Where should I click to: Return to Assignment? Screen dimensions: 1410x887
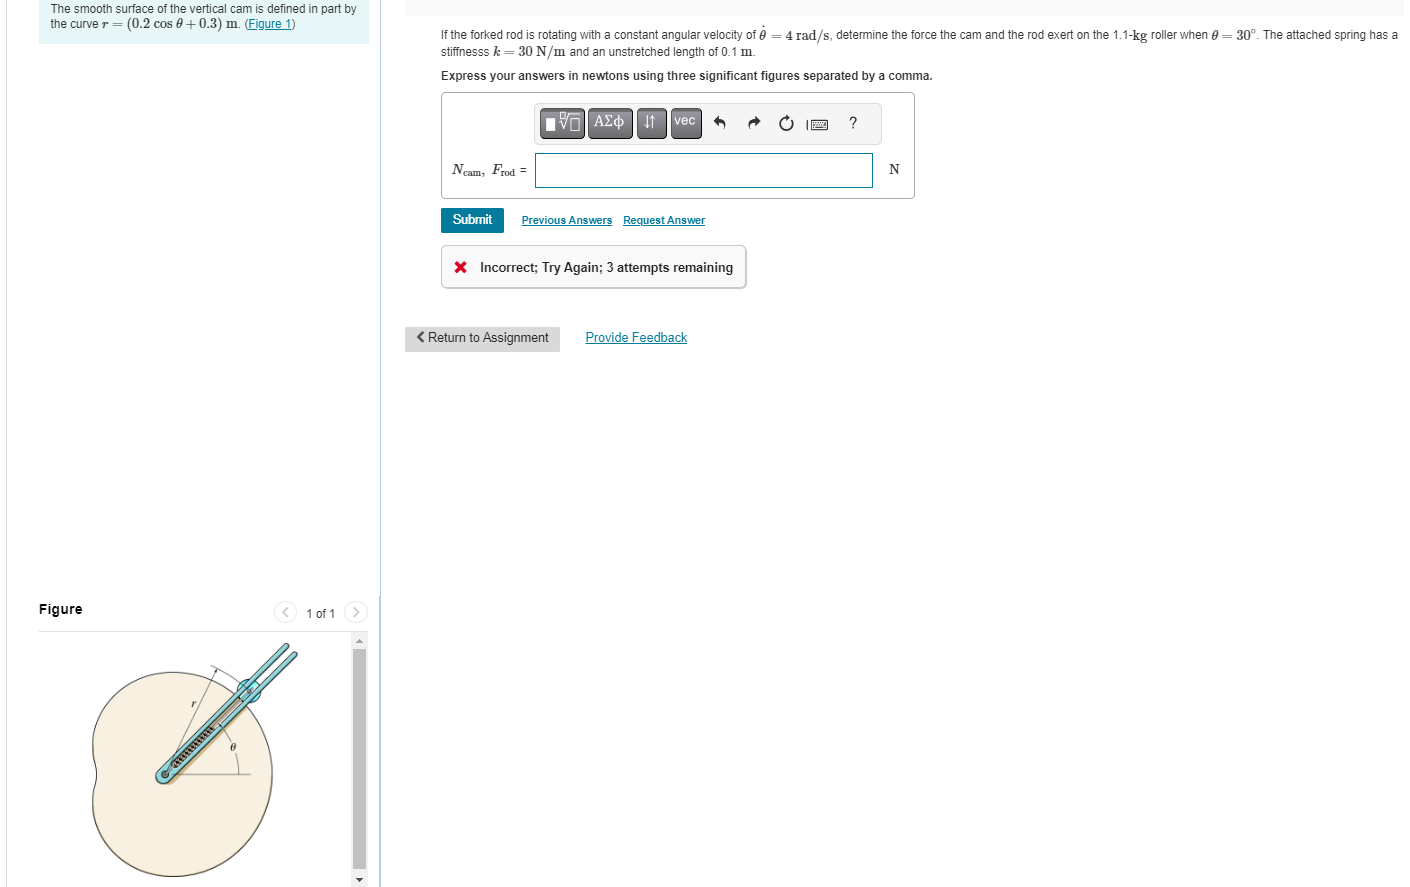click(x=482, y=338)
